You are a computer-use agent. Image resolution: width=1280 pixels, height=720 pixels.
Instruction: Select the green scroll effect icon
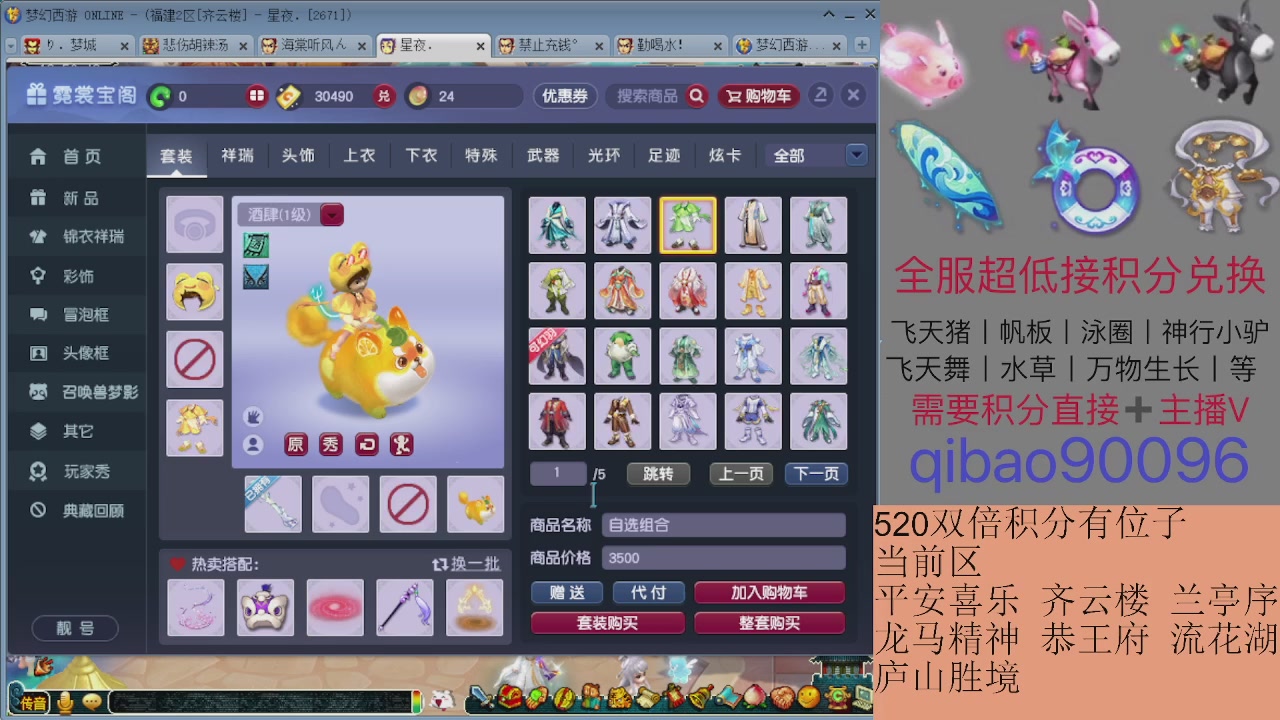255,245
